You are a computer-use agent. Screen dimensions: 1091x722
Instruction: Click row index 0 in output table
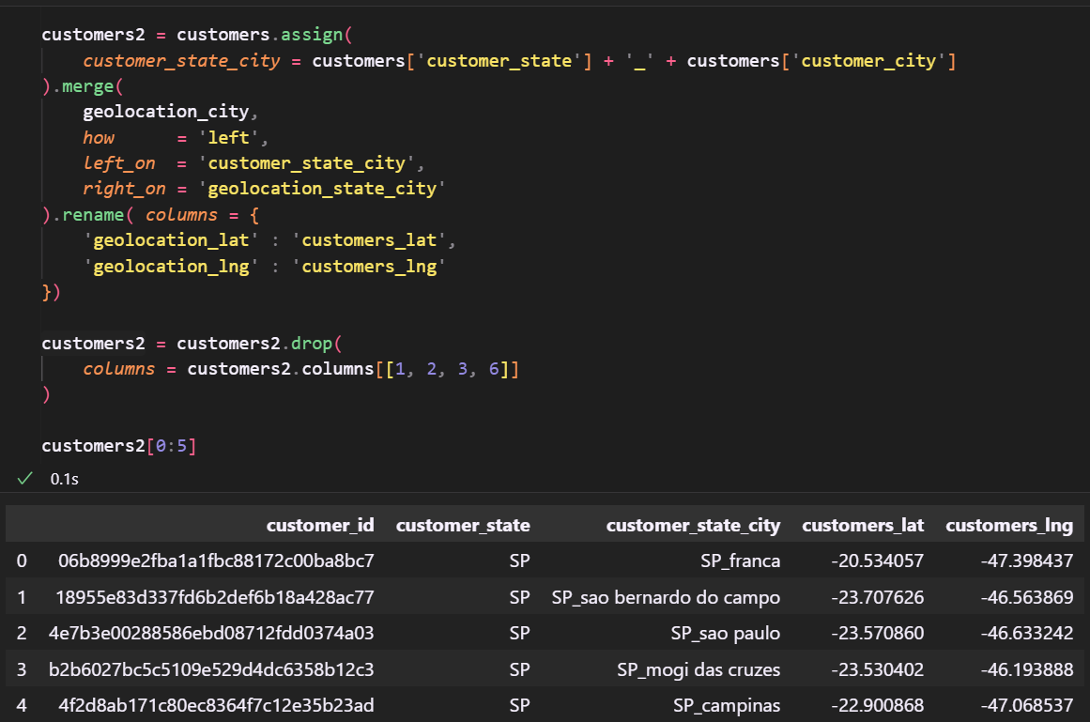click(x=21, y=561)
